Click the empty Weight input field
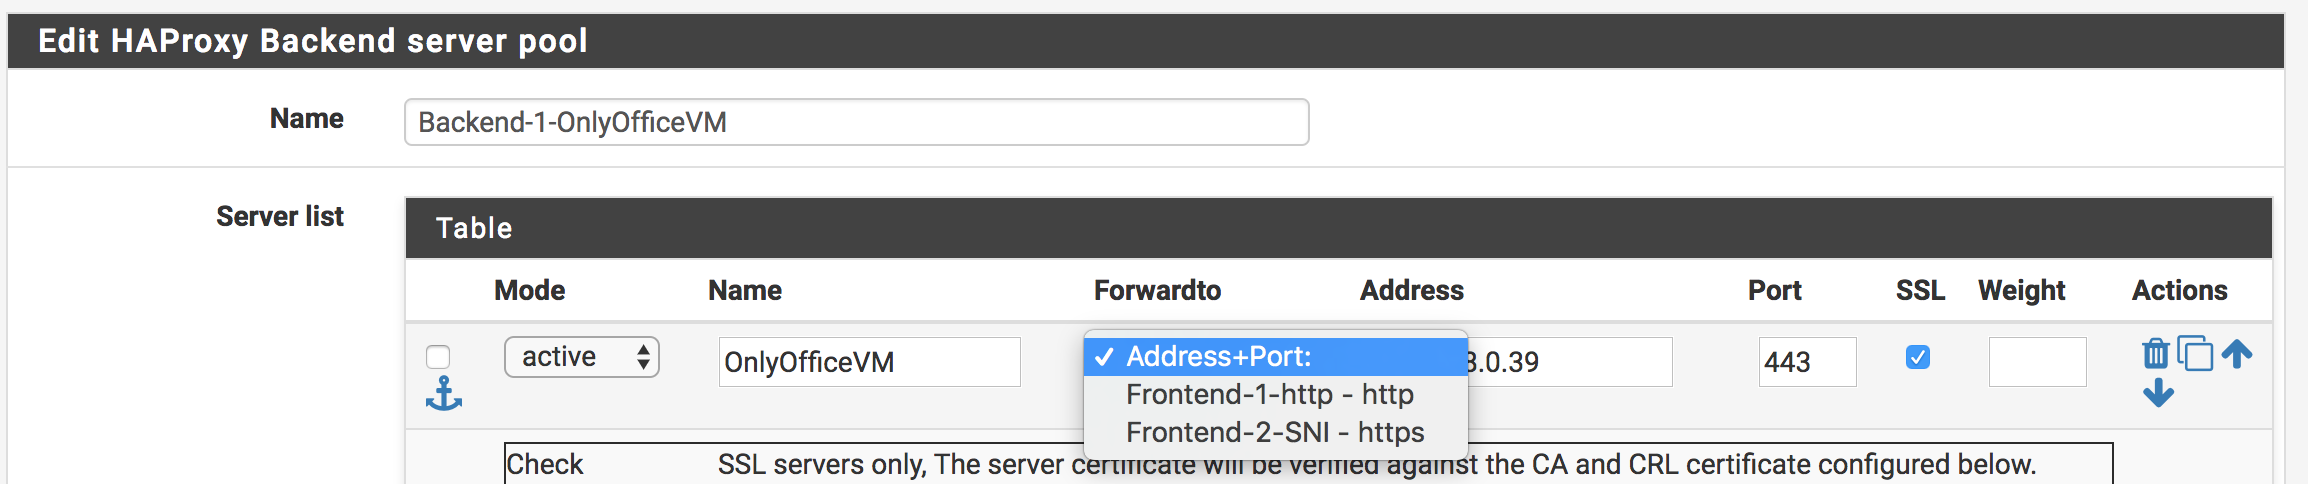This screenshot has height=484, width=2308. point(2037,362)
